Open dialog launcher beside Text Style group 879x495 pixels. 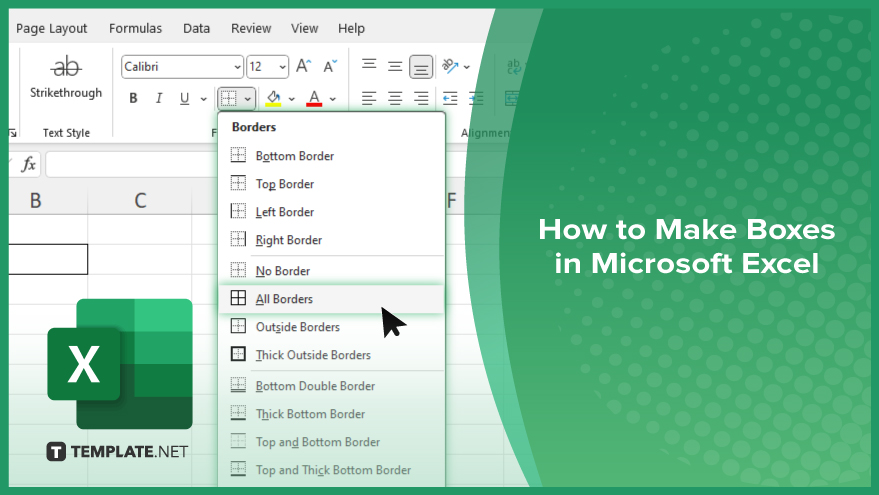point(12,133)
